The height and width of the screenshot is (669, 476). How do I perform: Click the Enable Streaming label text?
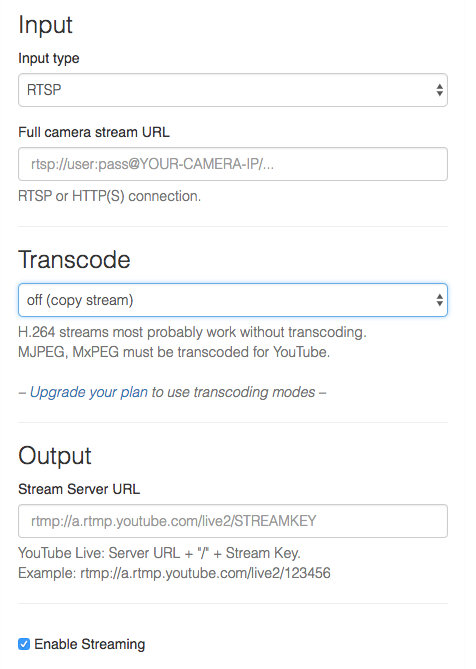(90, 644)
